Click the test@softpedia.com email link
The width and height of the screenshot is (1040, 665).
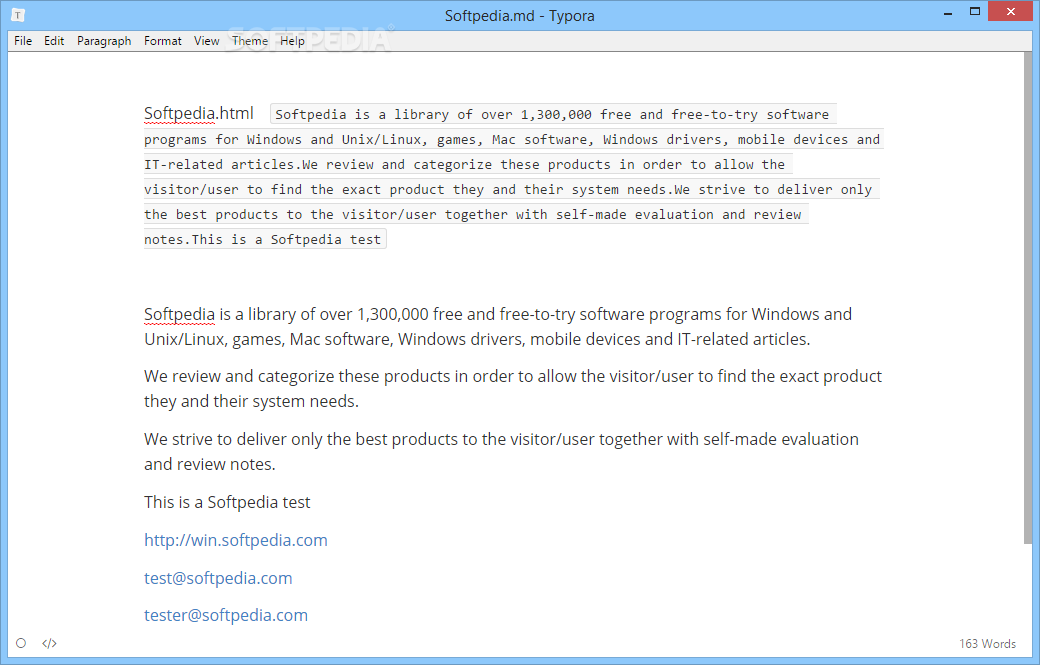218,578
